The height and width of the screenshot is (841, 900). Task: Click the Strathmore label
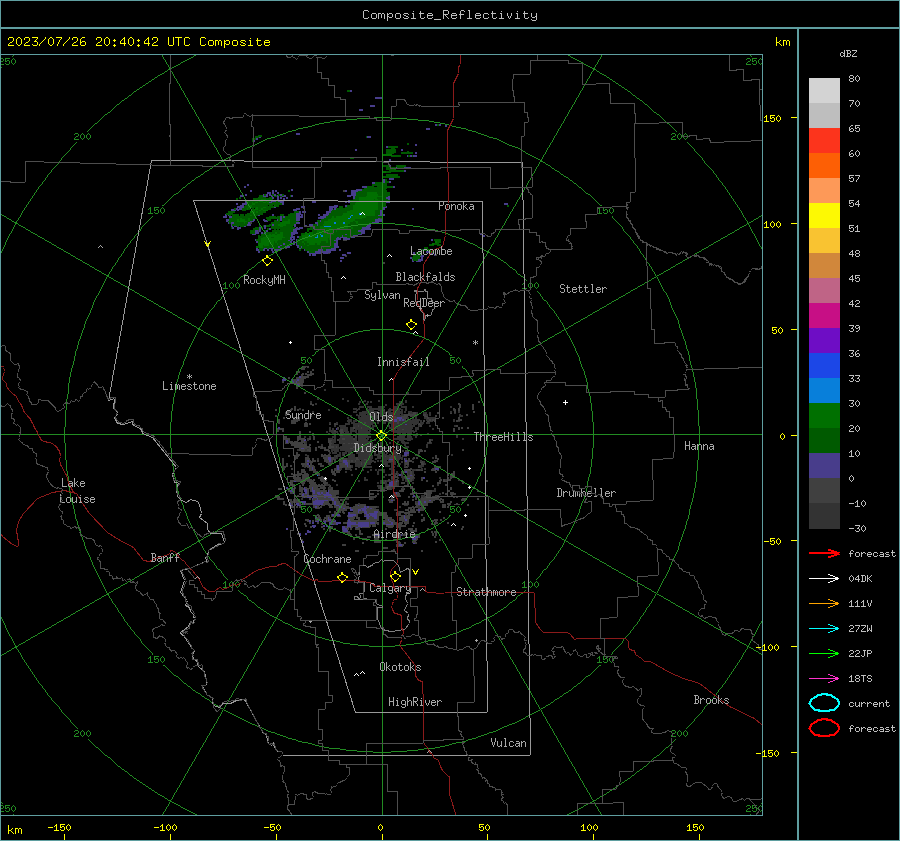pyautogui.click(x=486, y=592)
